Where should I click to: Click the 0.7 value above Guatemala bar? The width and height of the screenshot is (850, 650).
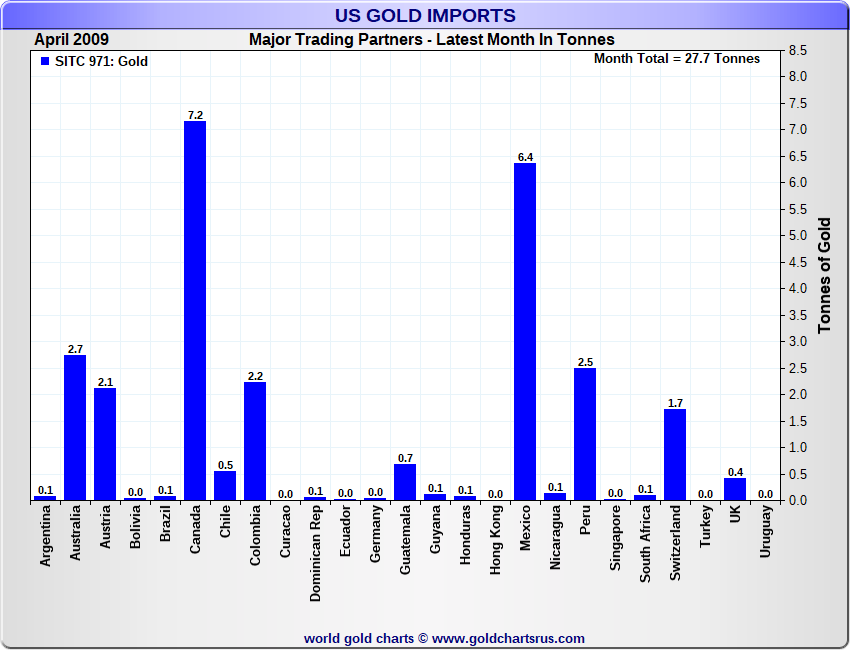pyautogui.click(x=405, y=458)
